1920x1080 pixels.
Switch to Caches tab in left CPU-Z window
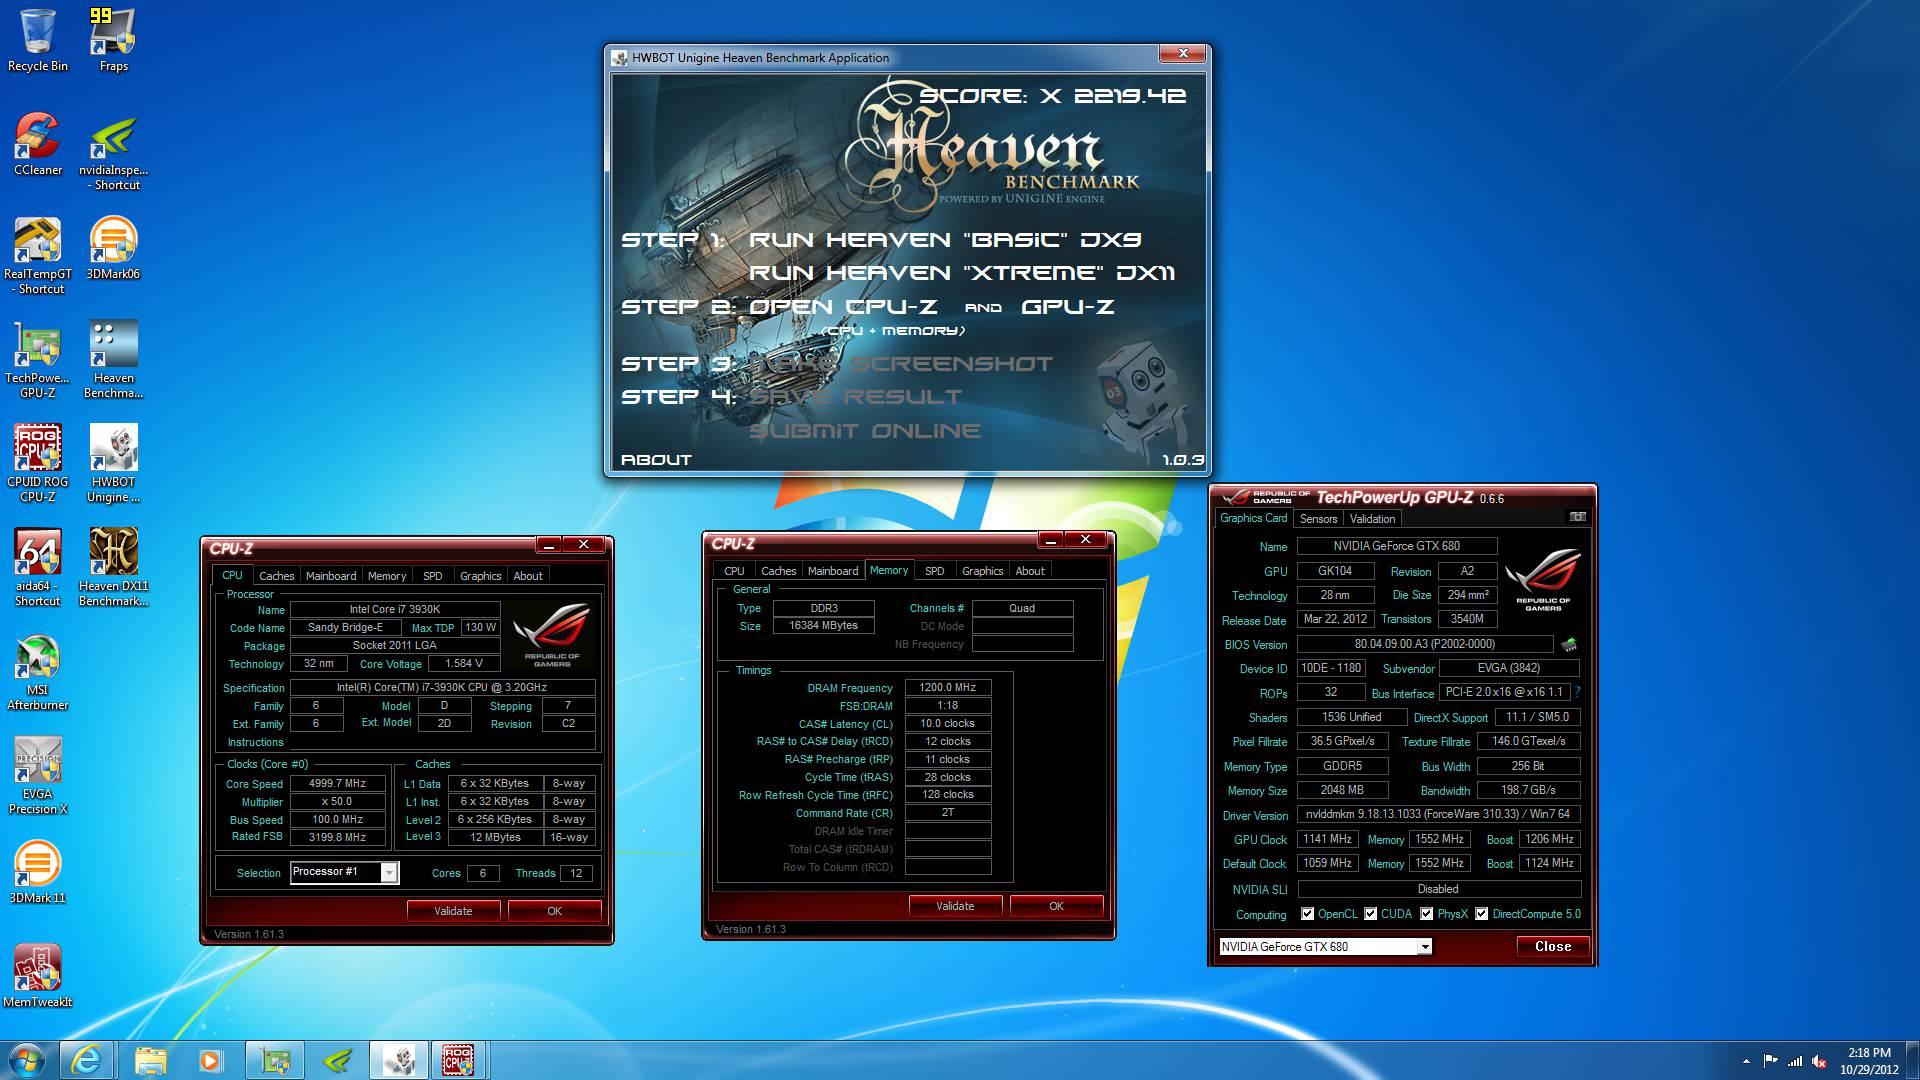[276, 576]
